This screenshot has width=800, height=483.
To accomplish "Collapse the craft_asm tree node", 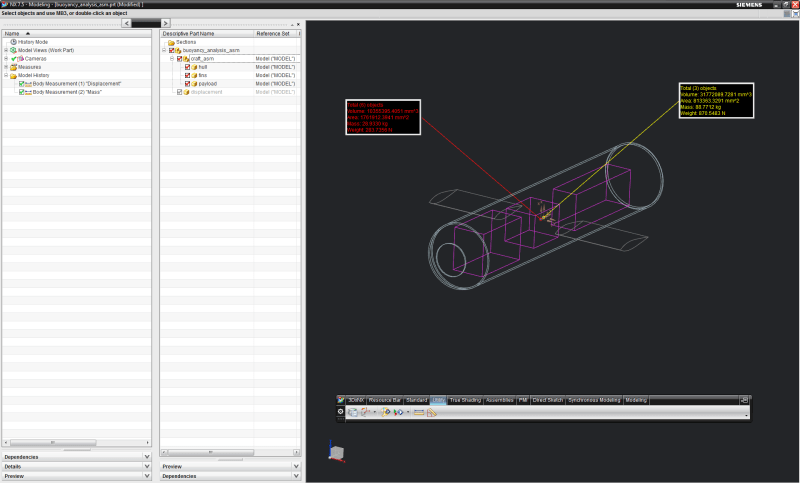I will tap(172, 59).
